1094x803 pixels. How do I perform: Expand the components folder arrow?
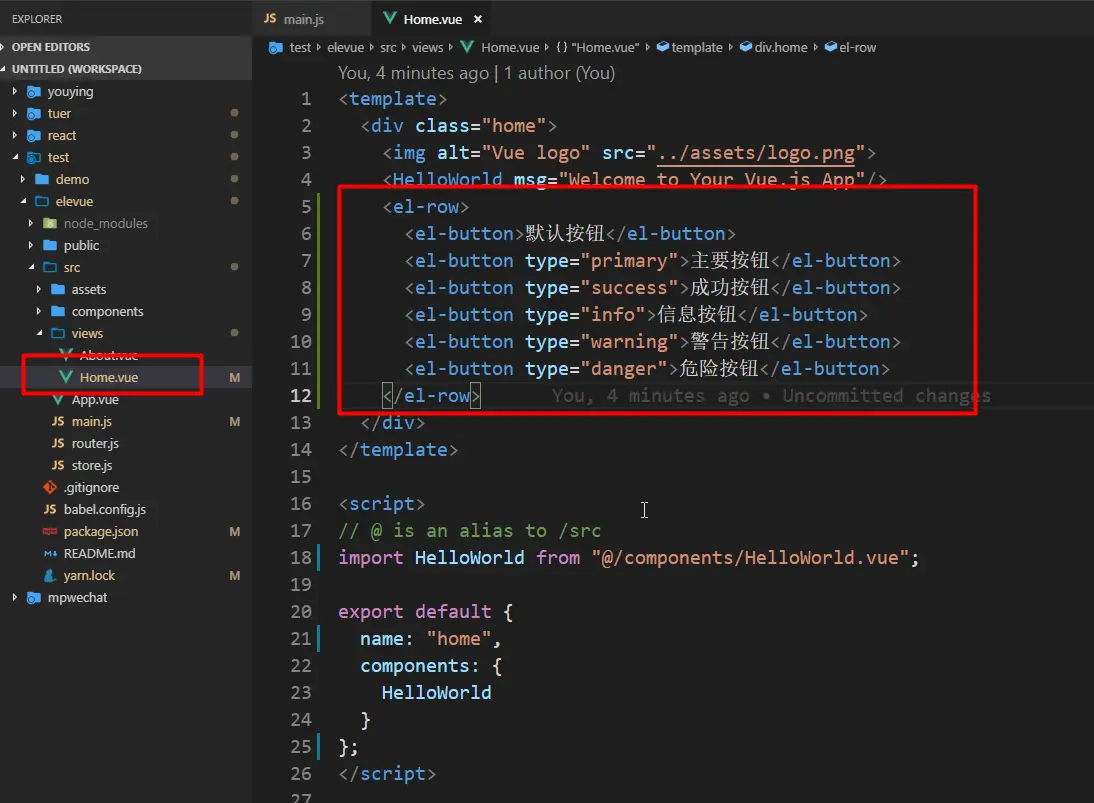tap(39, 311)
